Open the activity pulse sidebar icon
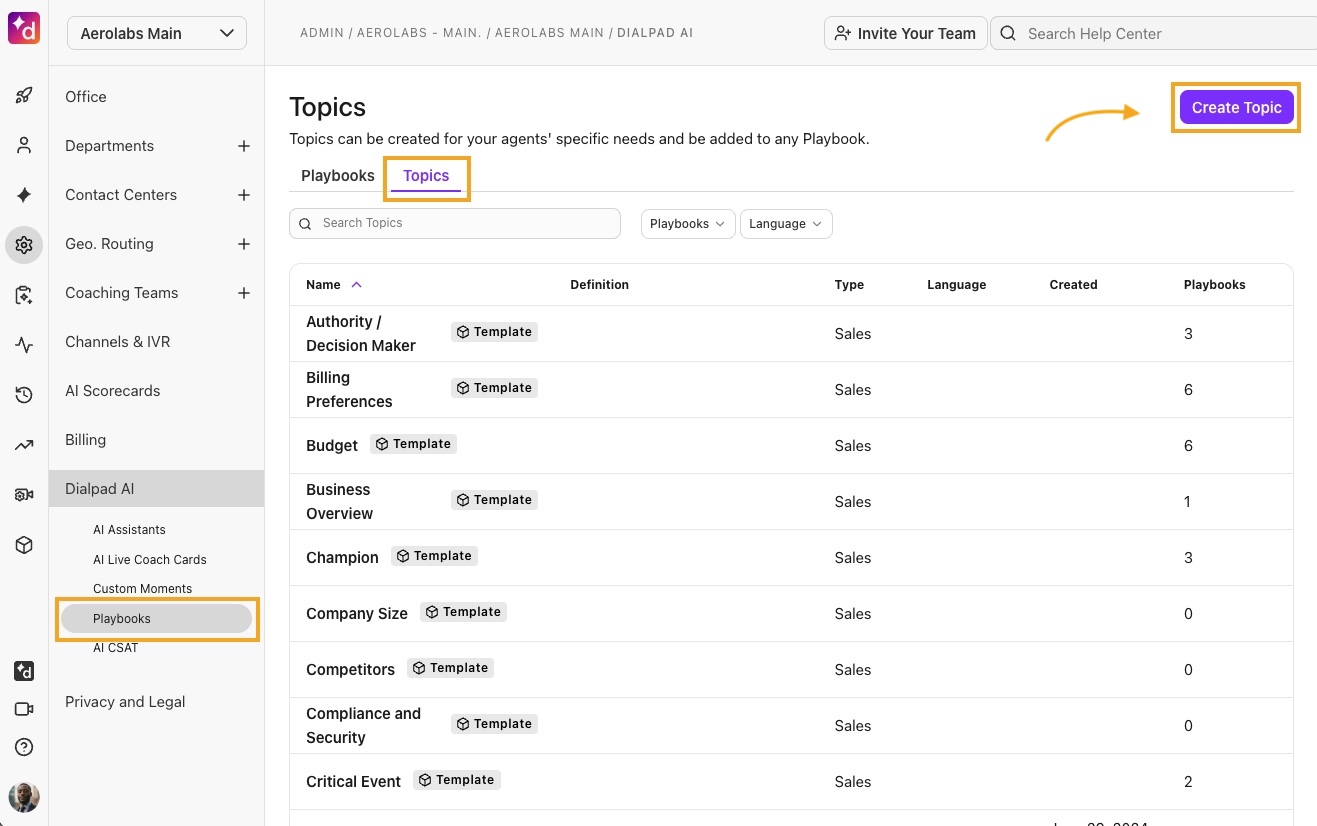1317x826 pixels. 24,345
